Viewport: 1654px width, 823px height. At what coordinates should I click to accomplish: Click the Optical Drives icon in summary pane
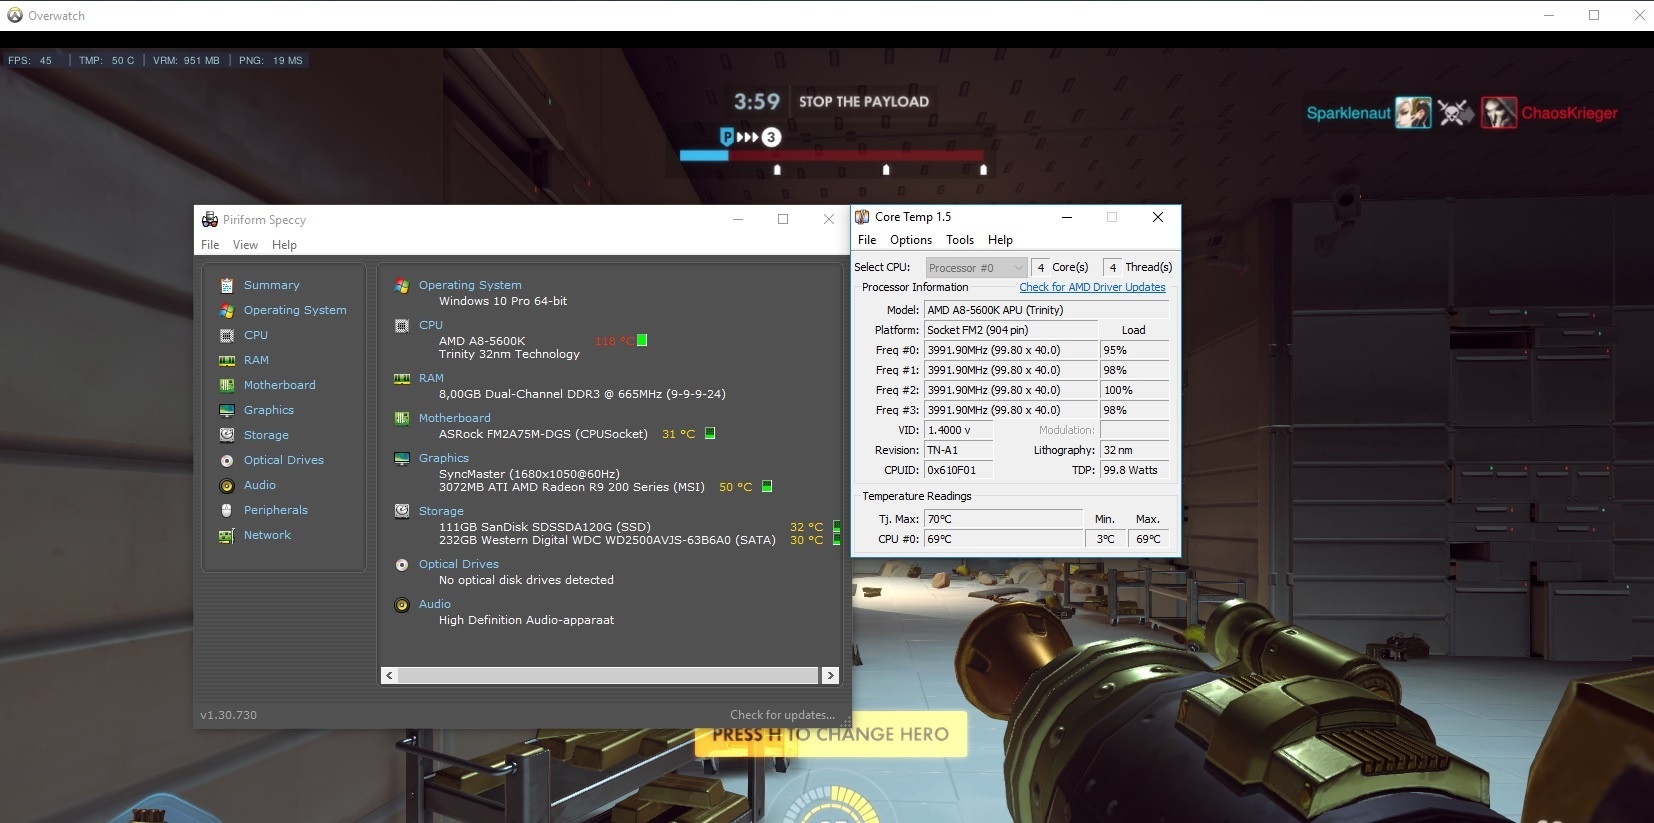(402, 564)
